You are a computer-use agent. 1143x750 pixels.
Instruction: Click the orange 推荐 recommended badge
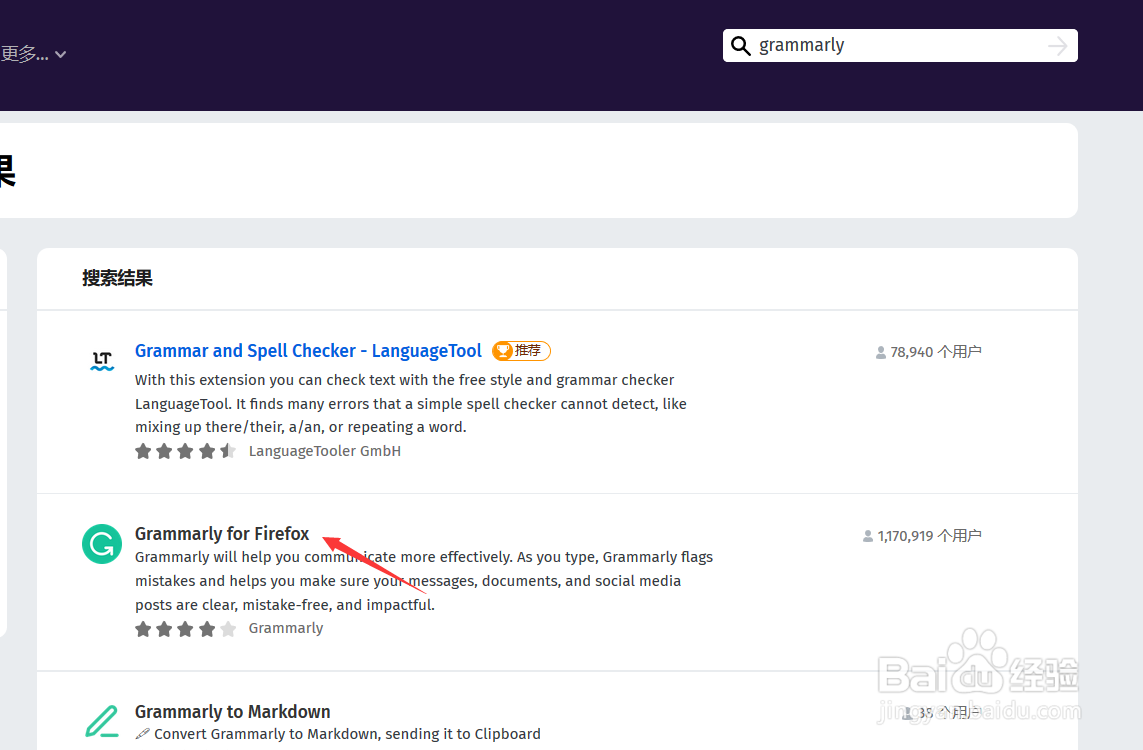(x=521, y=351)
